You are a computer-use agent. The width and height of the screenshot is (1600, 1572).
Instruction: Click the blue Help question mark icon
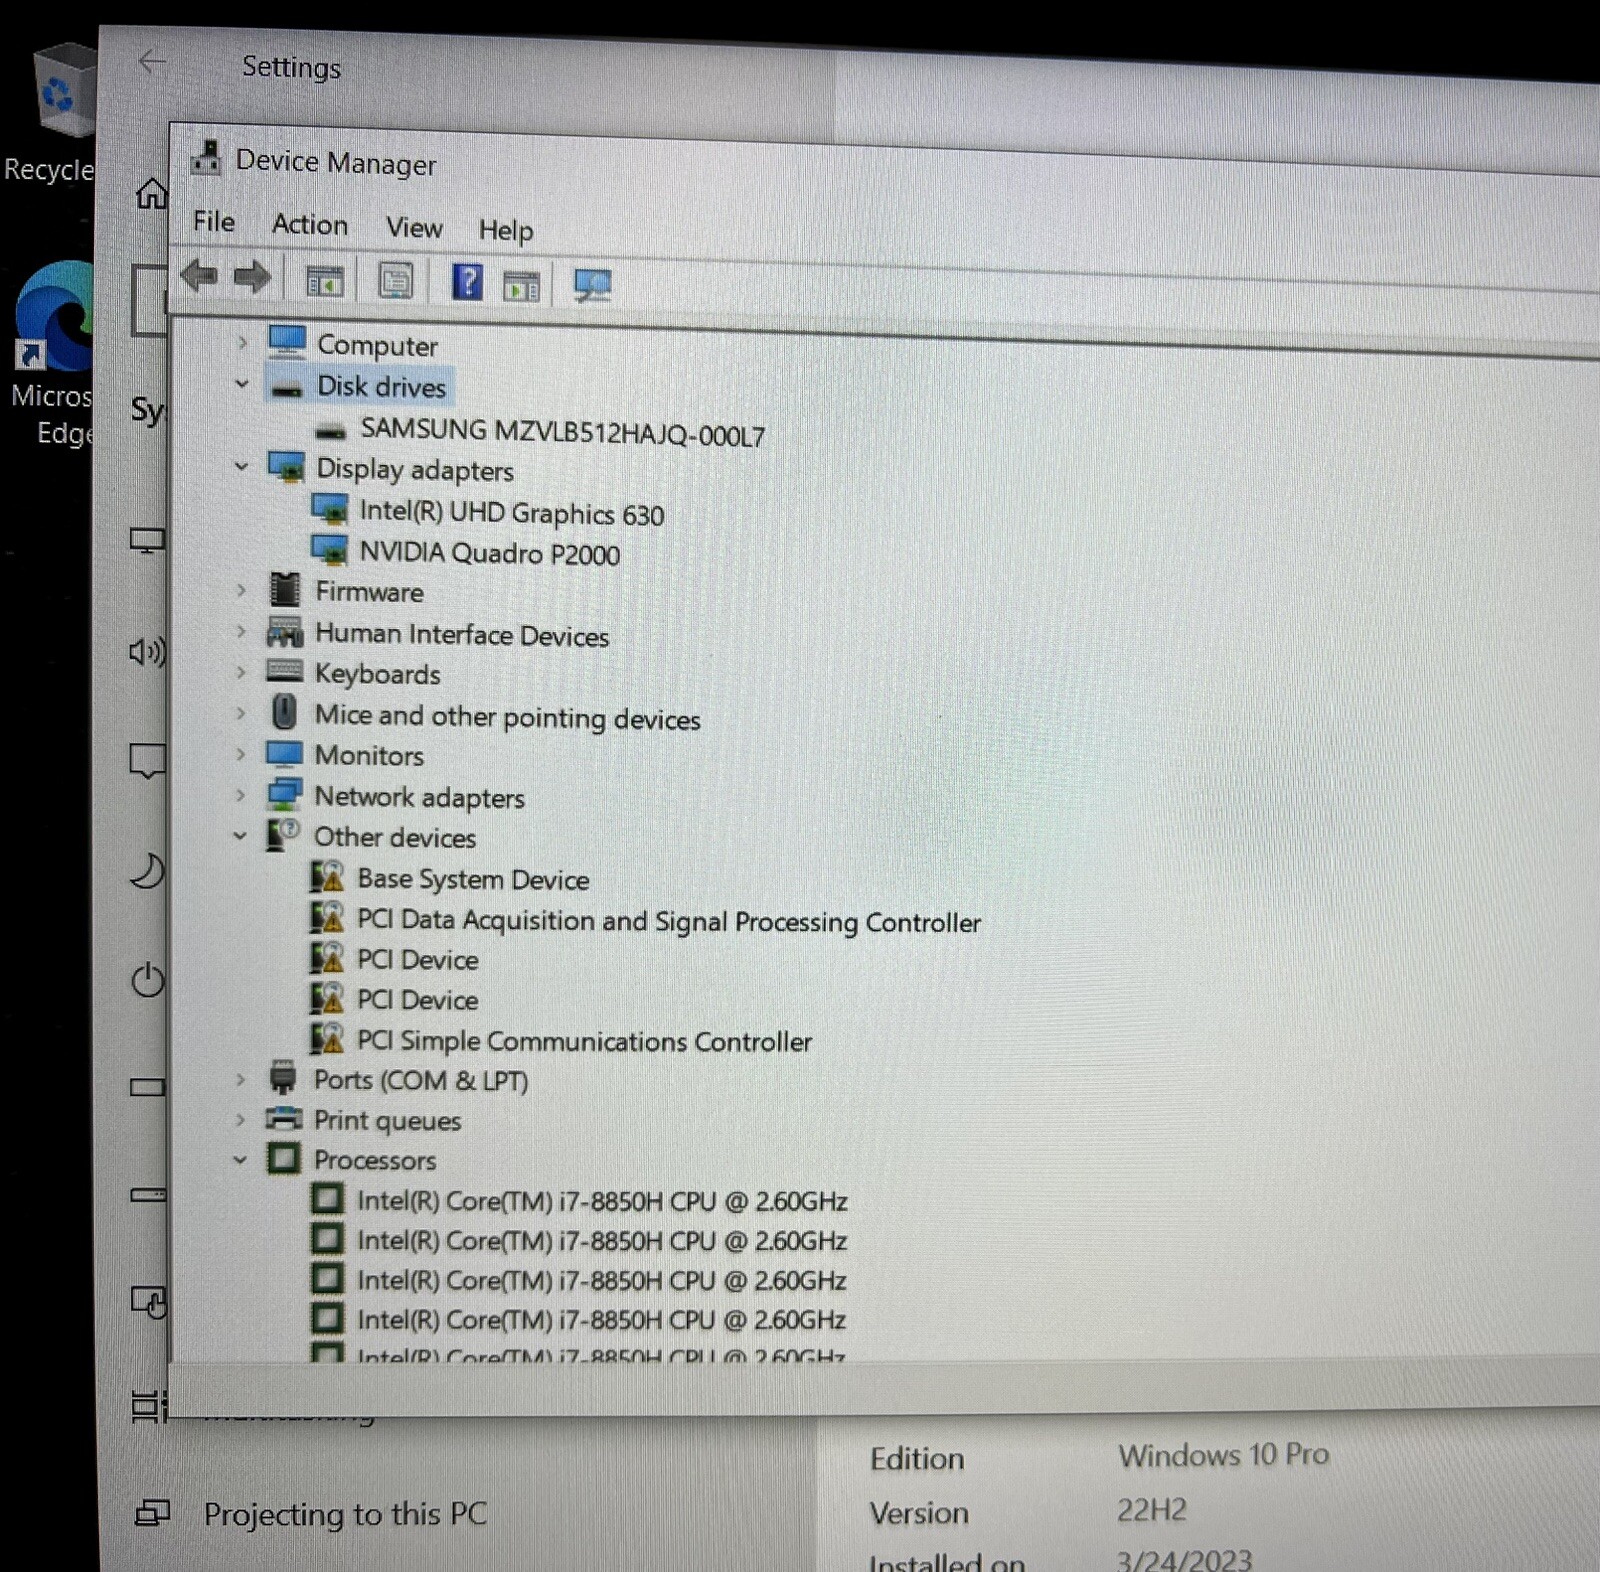point(467,283)
